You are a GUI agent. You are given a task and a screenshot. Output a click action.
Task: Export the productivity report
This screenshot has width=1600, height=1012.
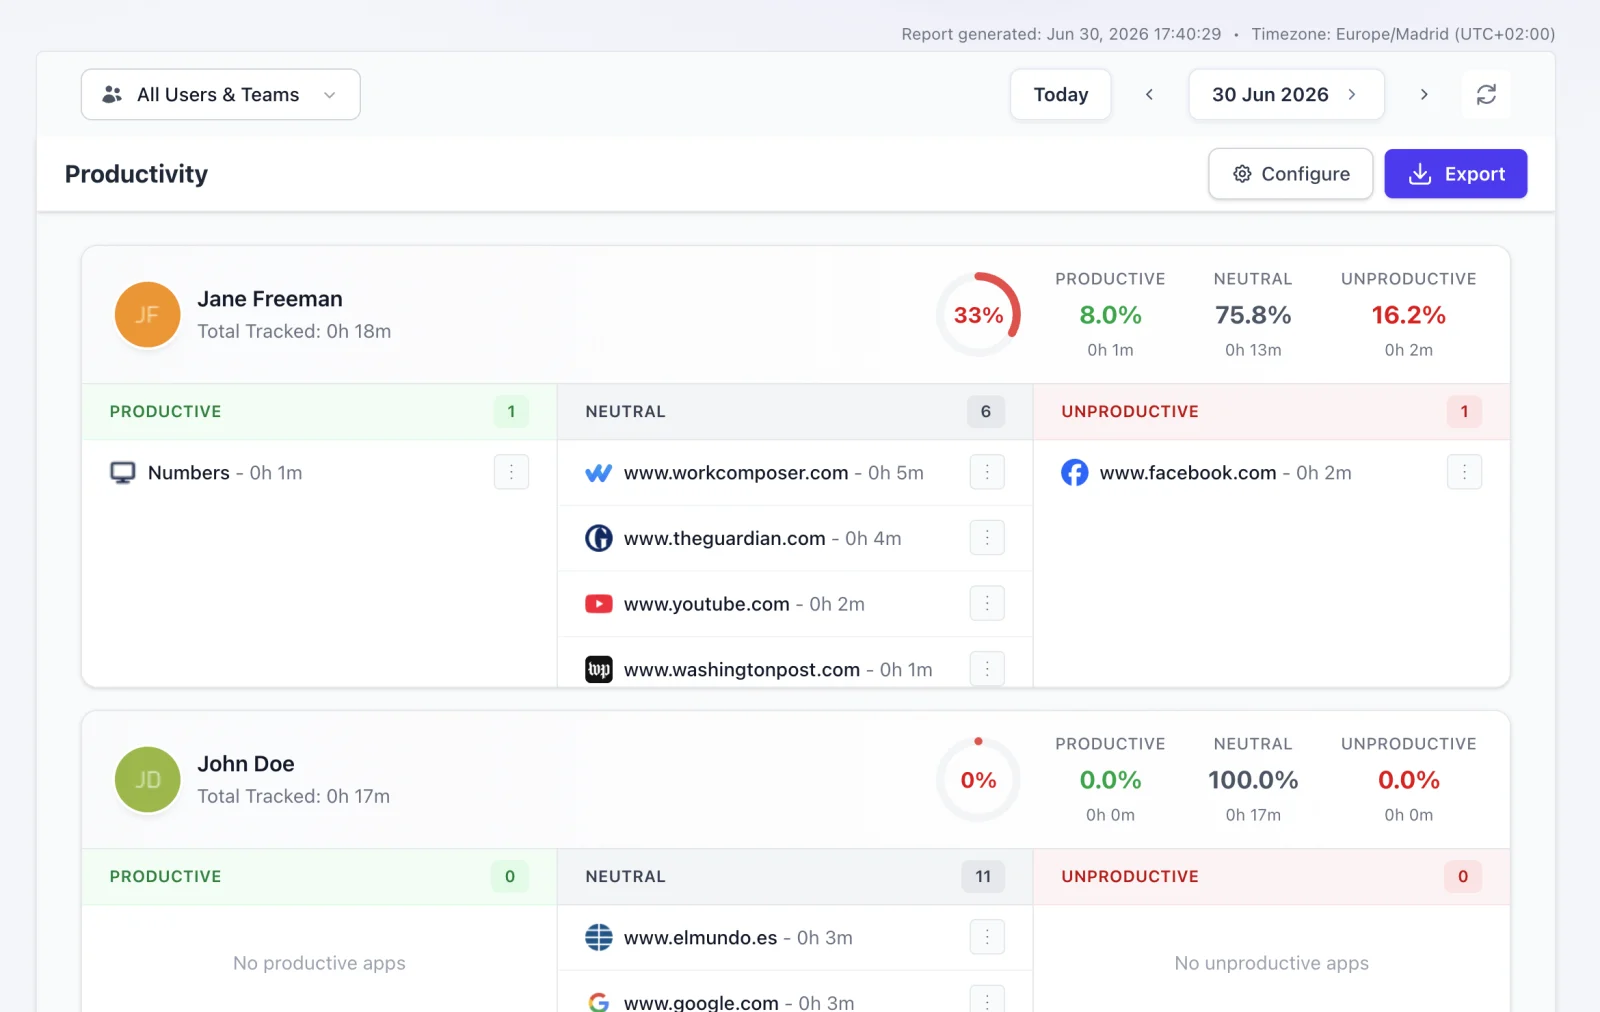(1455, 174)
